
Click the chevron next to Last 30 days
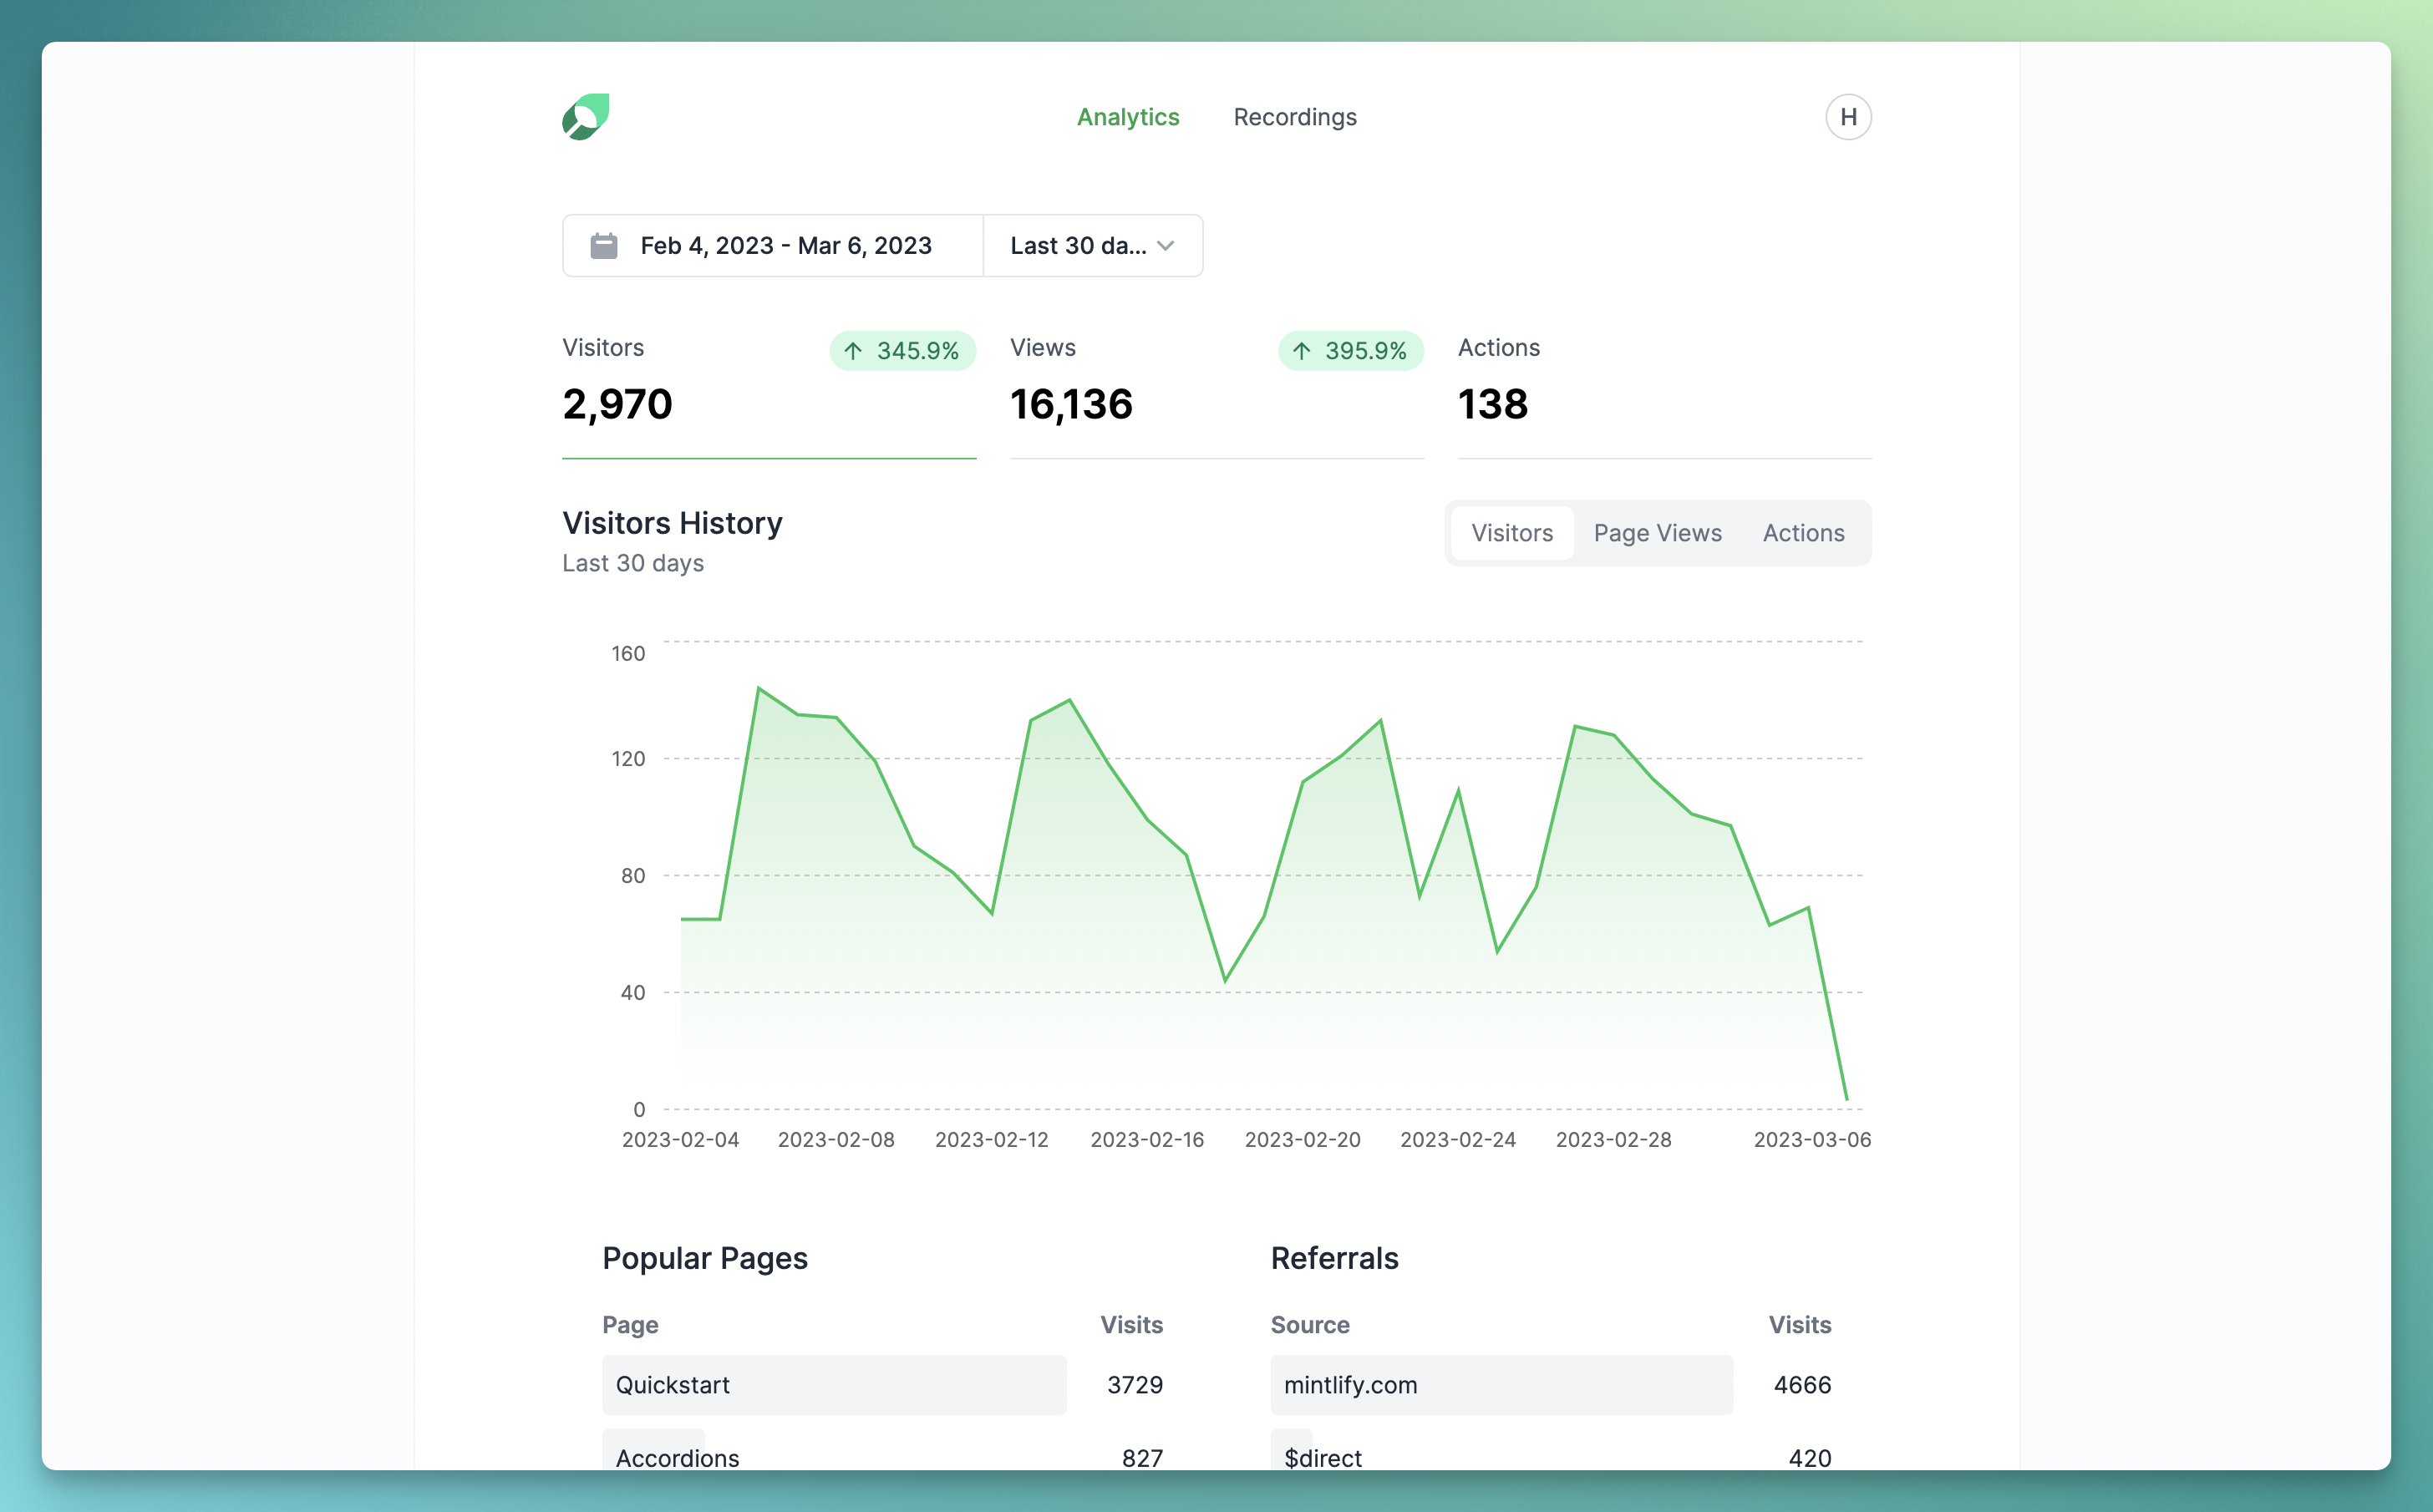click(1164, 245)
